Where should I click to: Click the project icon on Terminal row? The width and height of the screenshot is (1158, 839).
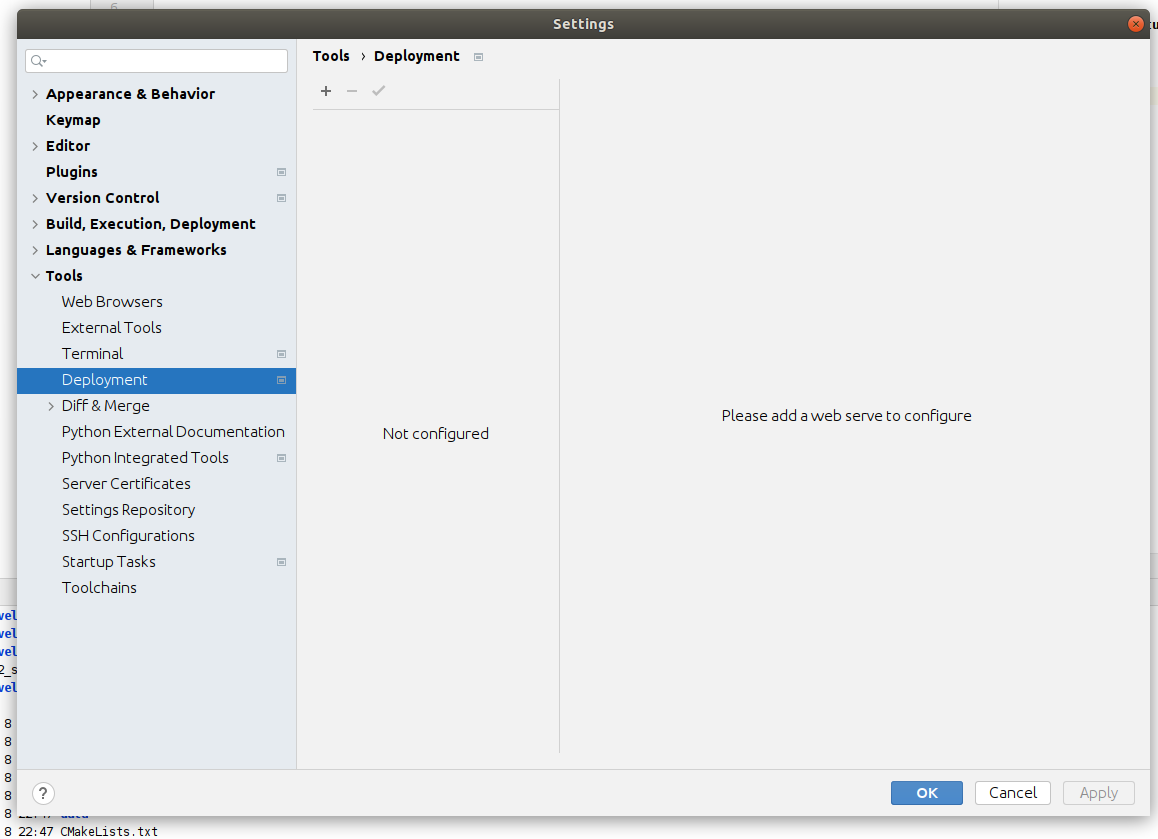pyautogui.click(x=281, y=354)
